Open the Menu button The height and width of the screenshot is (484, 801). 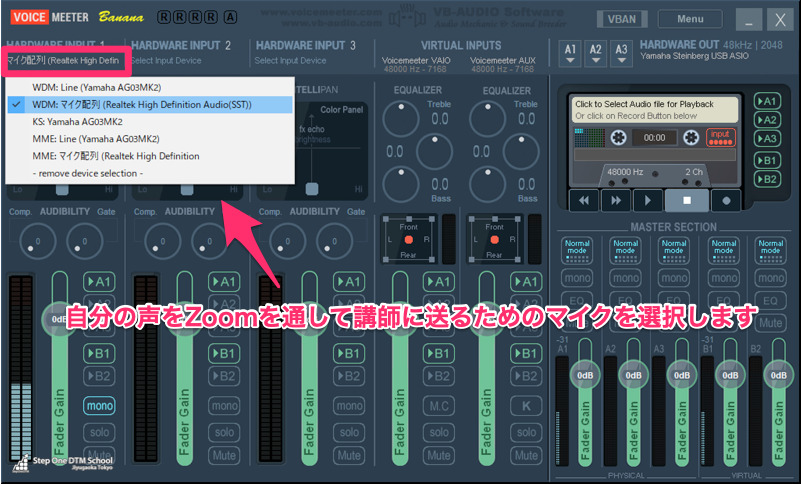click(x=690, y=19)
